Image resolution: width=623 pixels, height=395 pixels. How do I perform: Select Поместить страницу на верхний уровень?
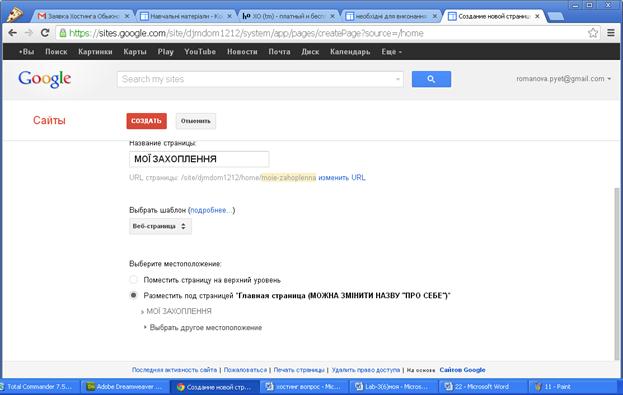pos(134,280)
